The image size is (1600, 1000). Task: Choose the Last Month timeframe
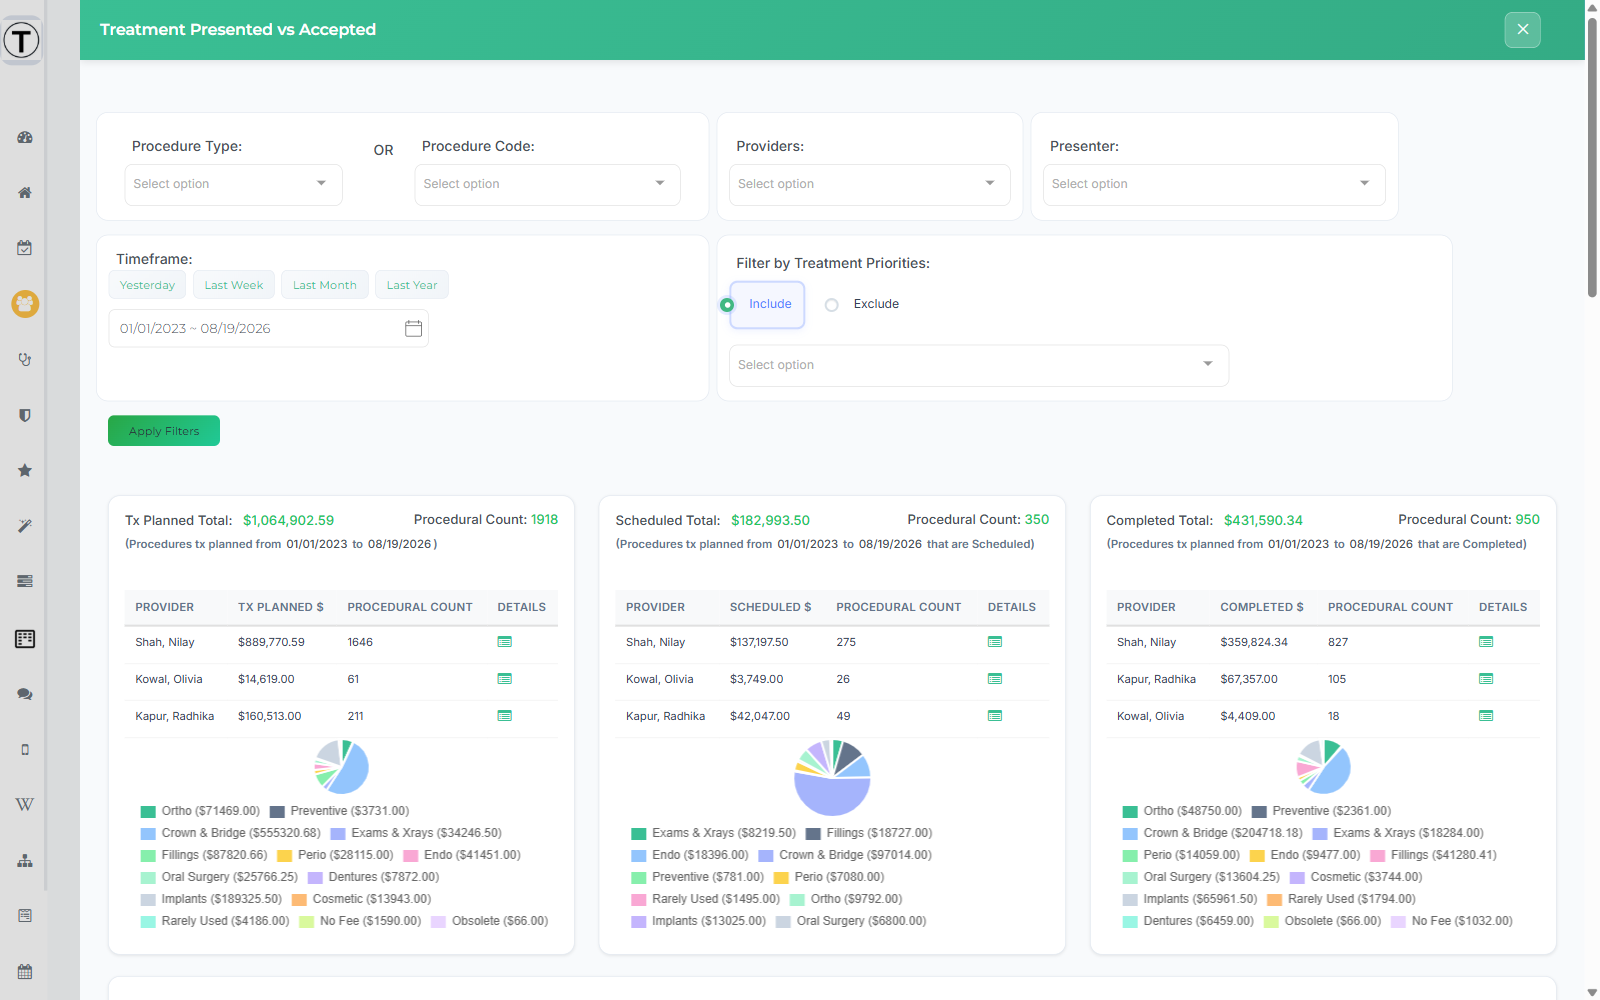(x=325, y=285)
